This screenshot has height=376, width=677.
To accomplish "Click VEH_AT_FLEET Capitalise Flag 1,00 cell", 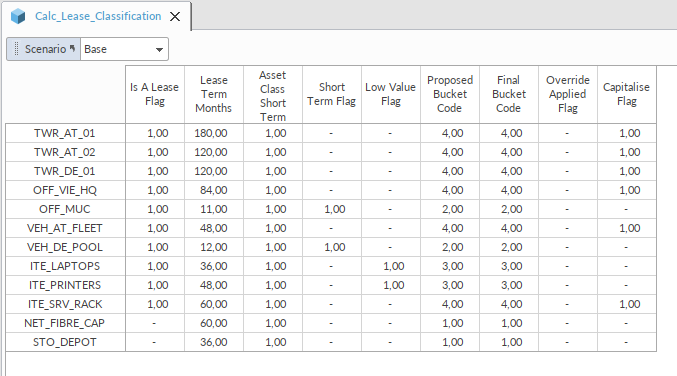I will click(x=626, y=228).
